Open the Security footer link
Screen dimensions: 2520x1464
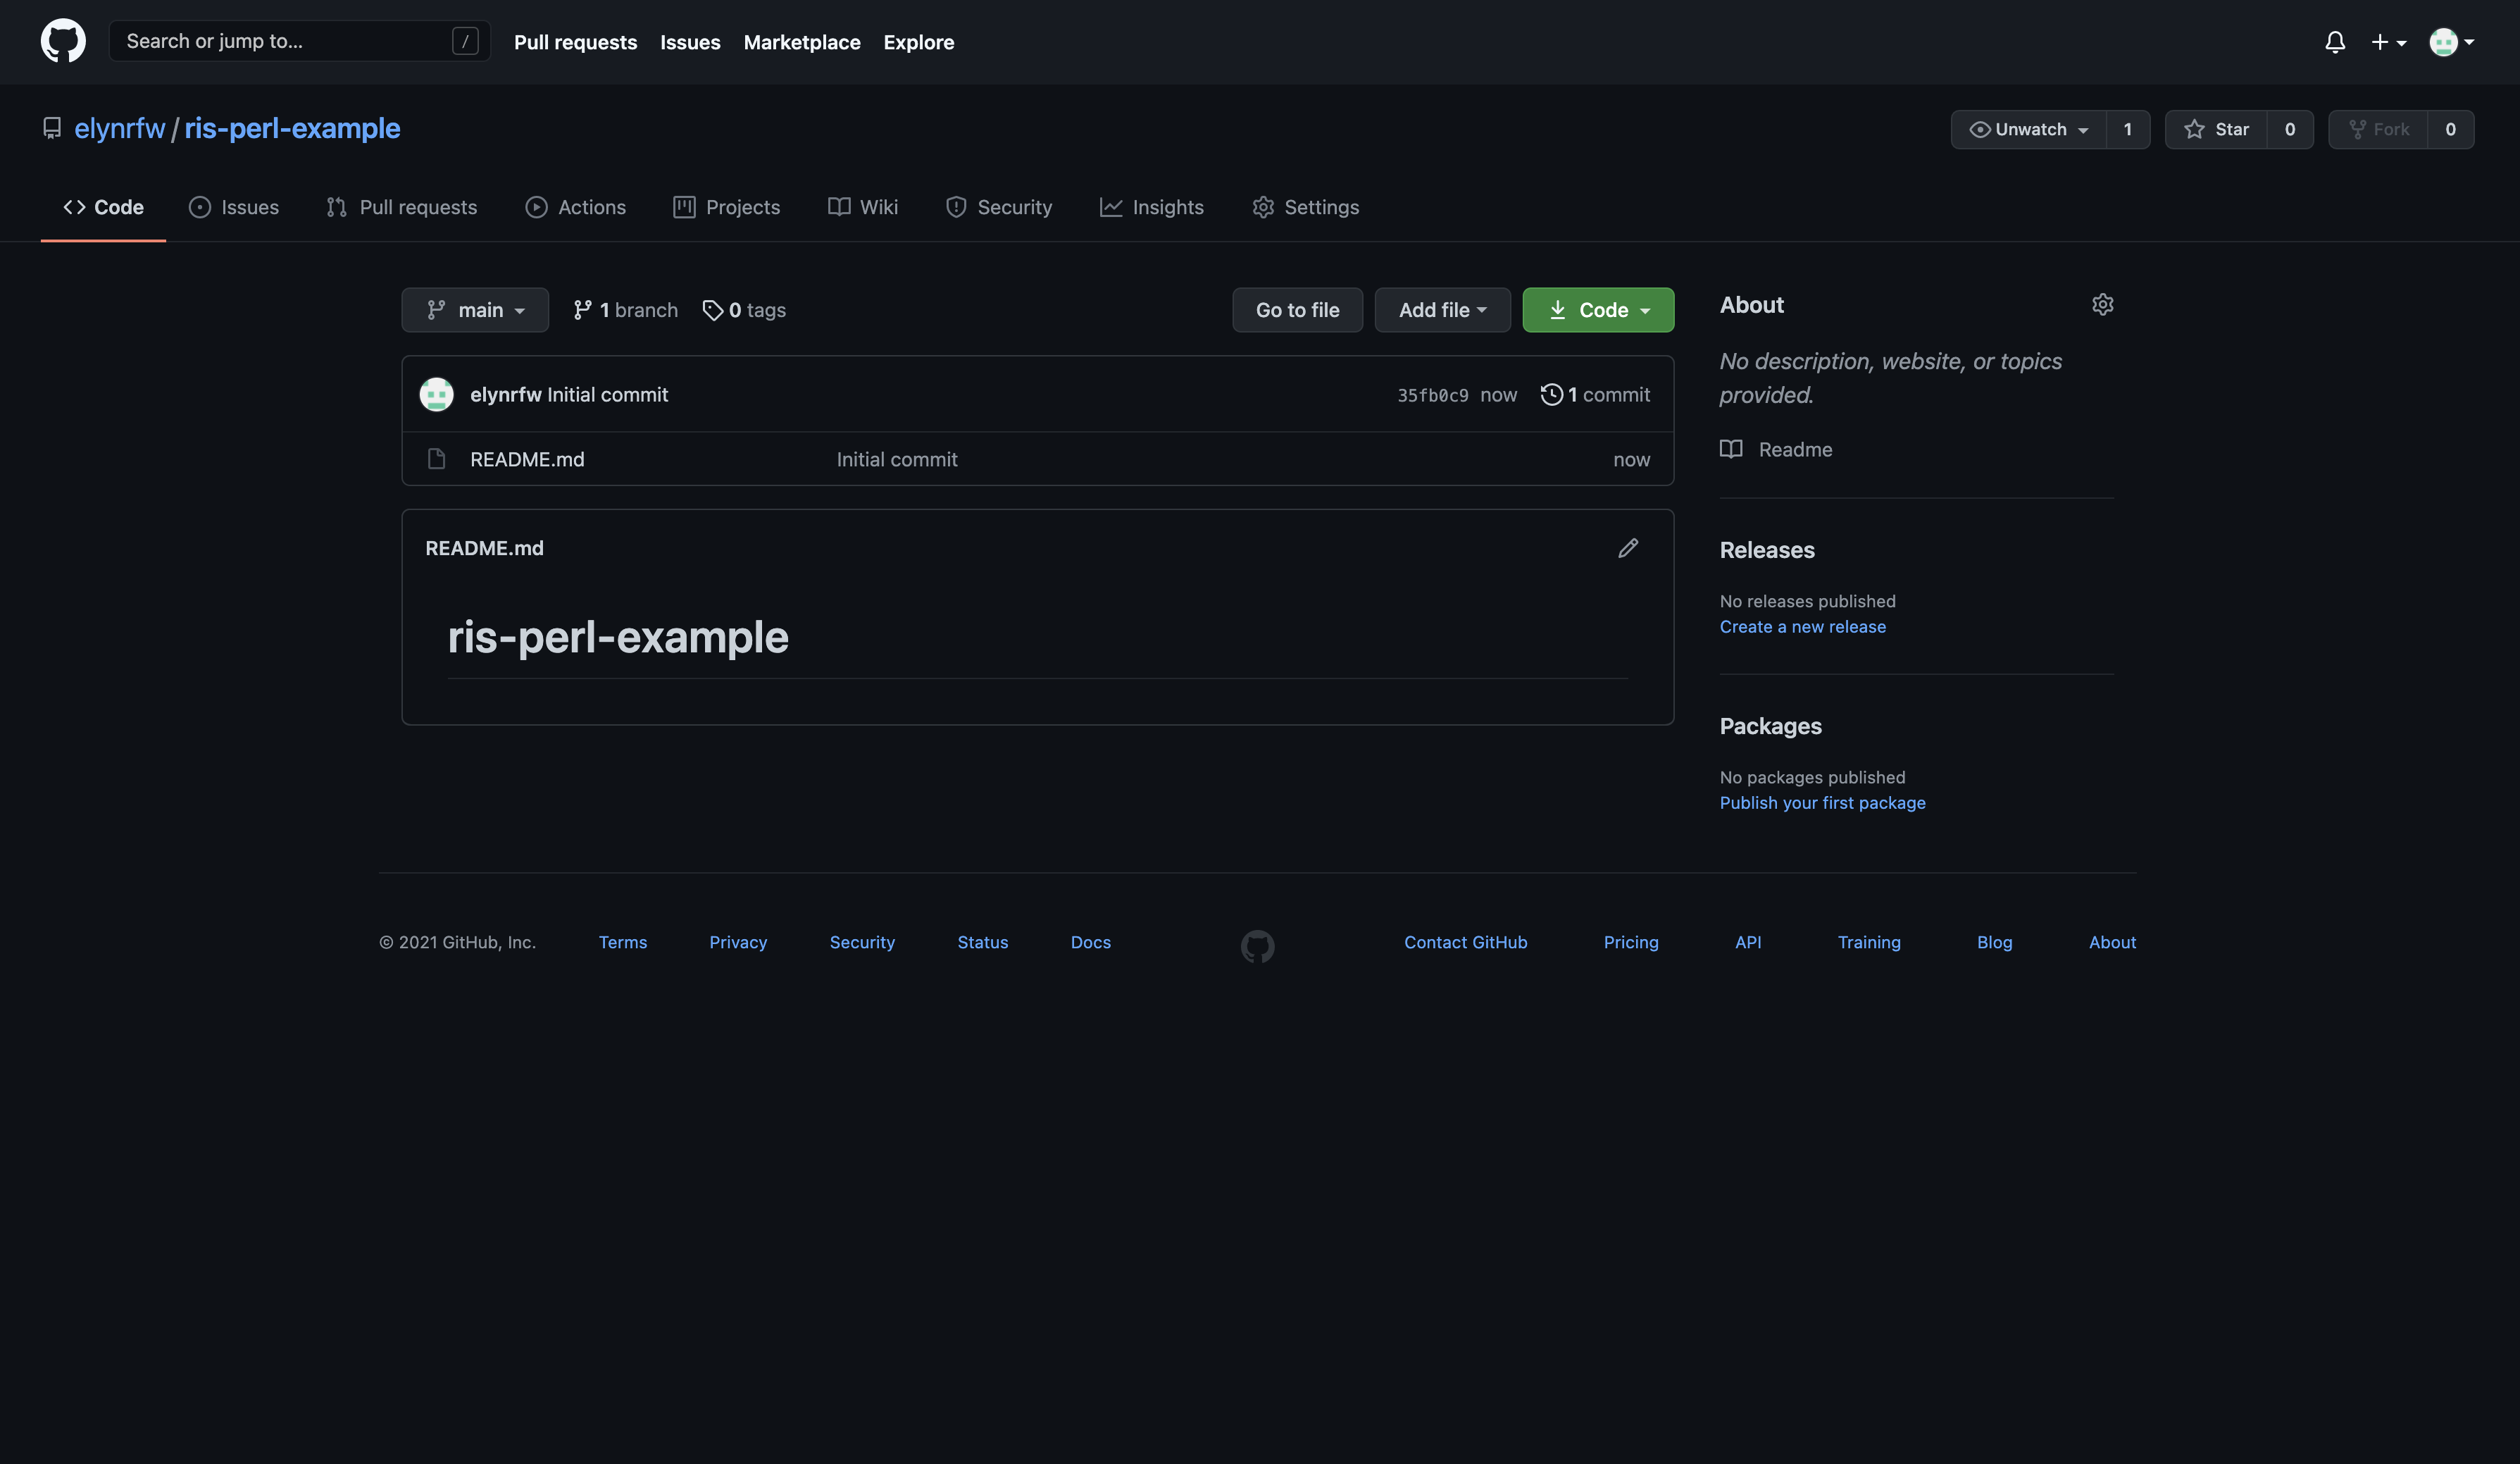(862, 942)
